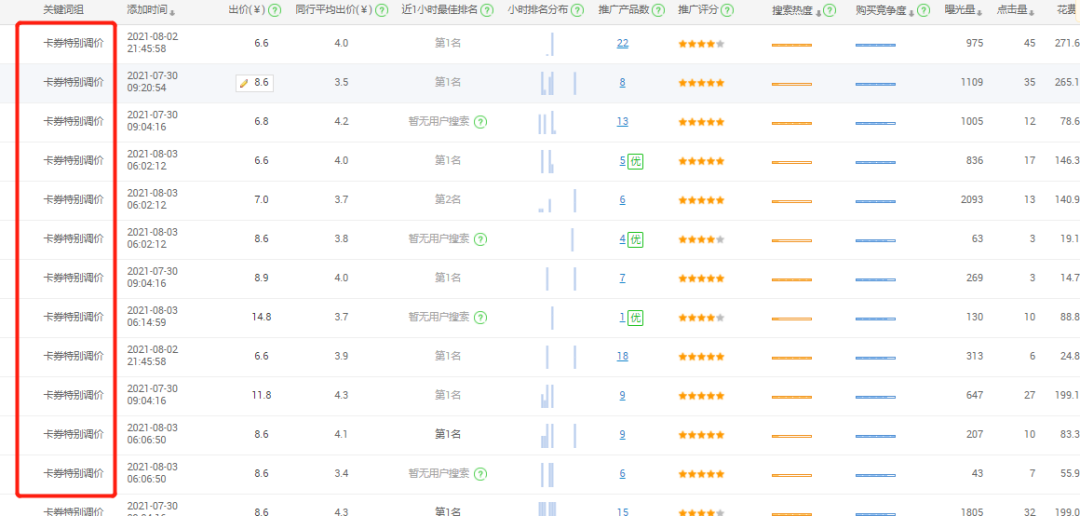Click the 曝光量 column header text

click(961, 10)
